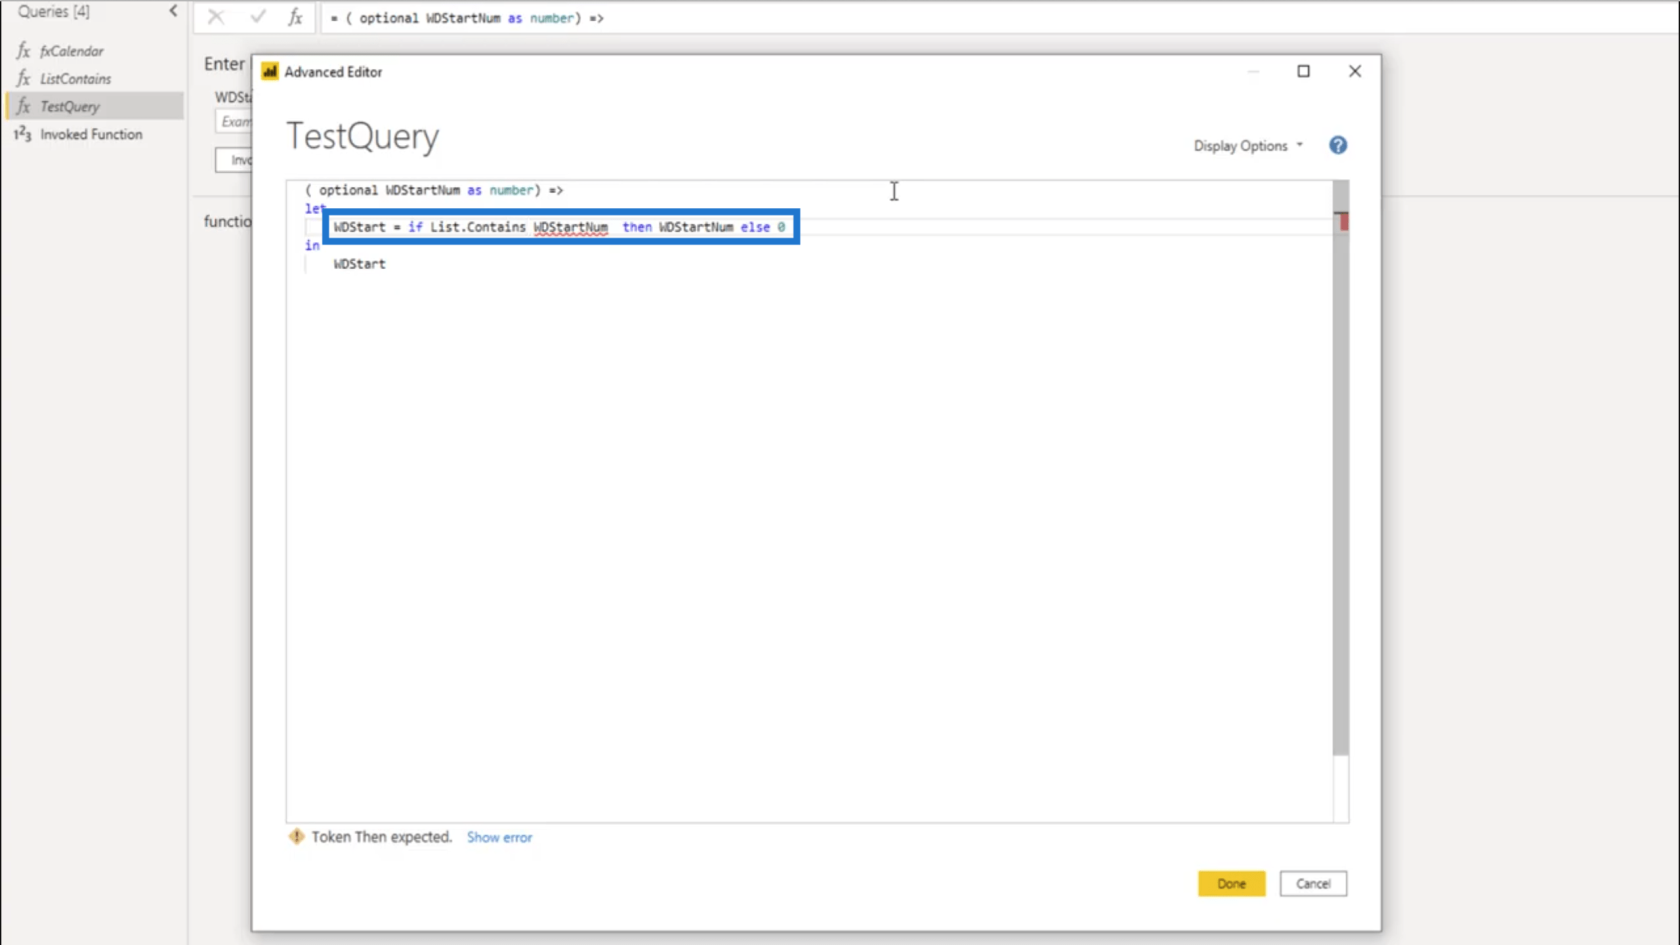Click the fx icon in formula bar
The image size is (1680, 945).
(x=295, y=17)
